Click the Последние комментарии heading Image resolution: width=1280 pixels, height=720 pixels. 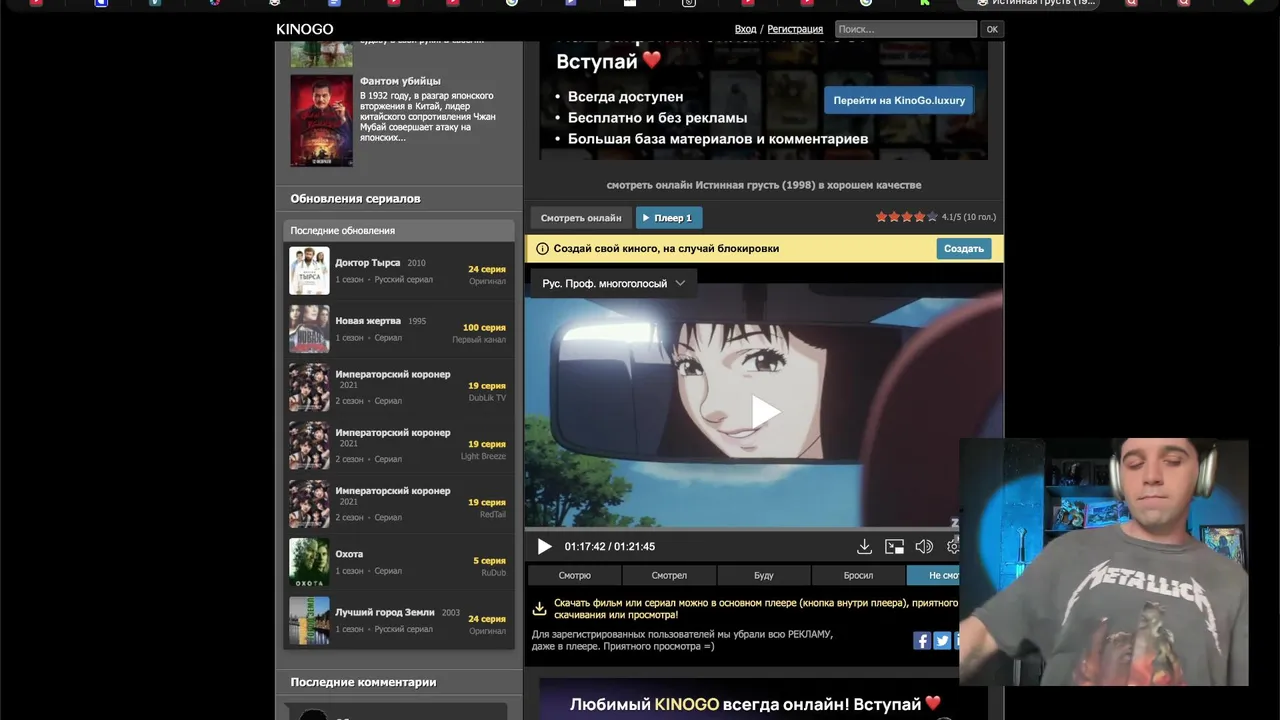363,682
